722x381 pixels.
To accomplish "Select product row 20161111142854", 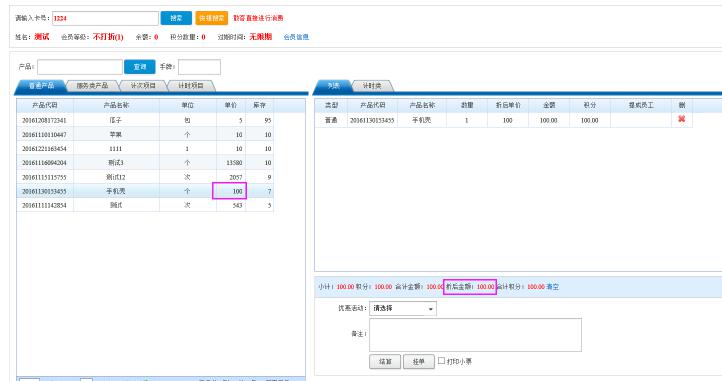I will [x=145, y=205].
